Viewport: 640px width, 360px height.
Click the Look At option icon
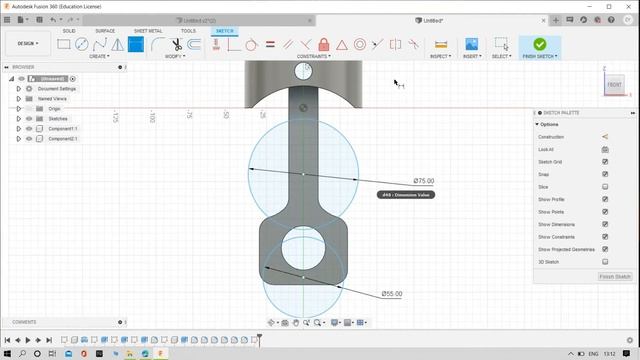[605, 149]
